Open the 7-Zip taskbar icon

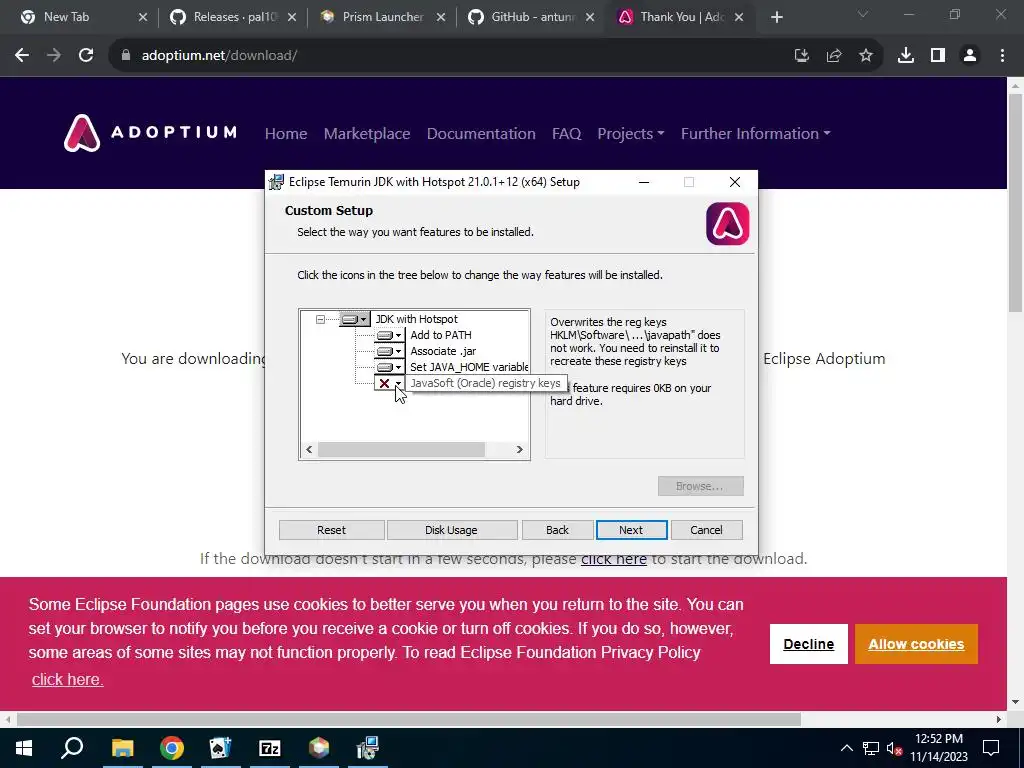(x=270, y=748)
